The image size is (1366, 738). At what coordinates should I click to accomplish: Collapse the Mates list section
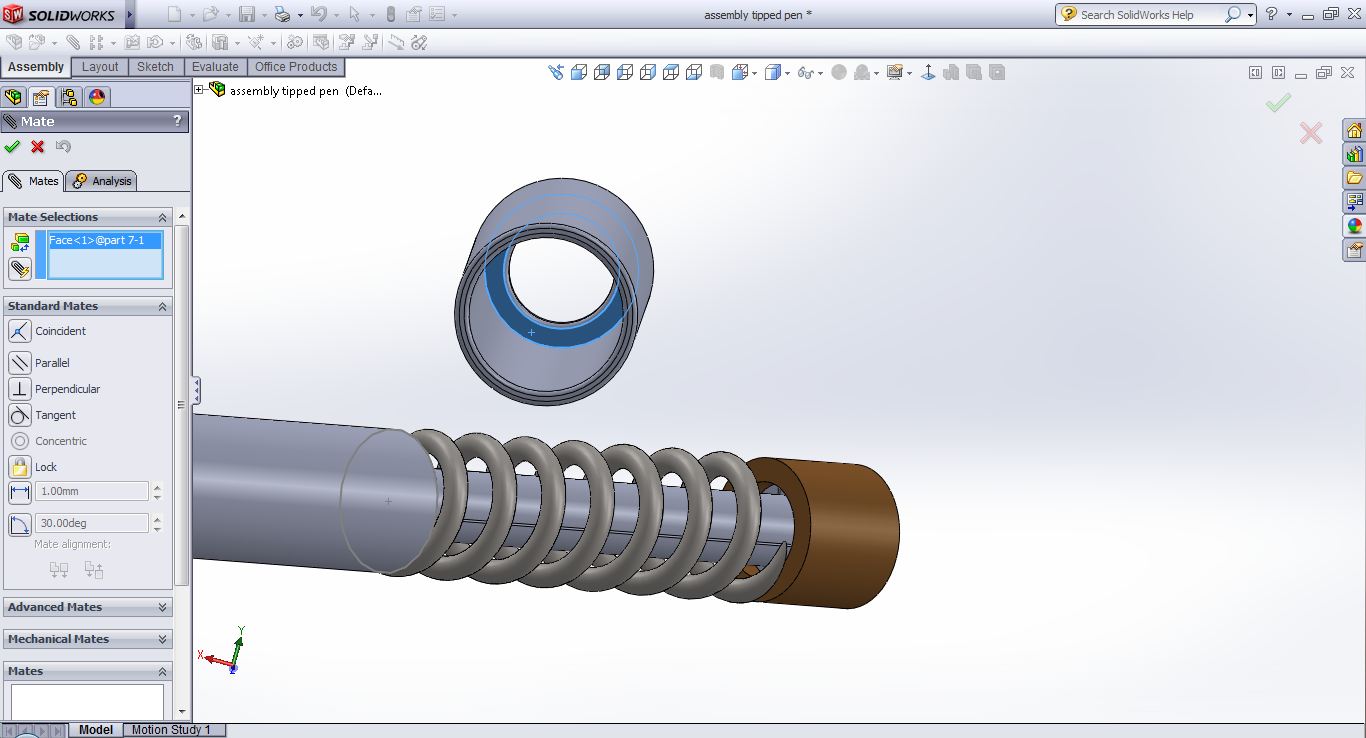click(162, 671)
